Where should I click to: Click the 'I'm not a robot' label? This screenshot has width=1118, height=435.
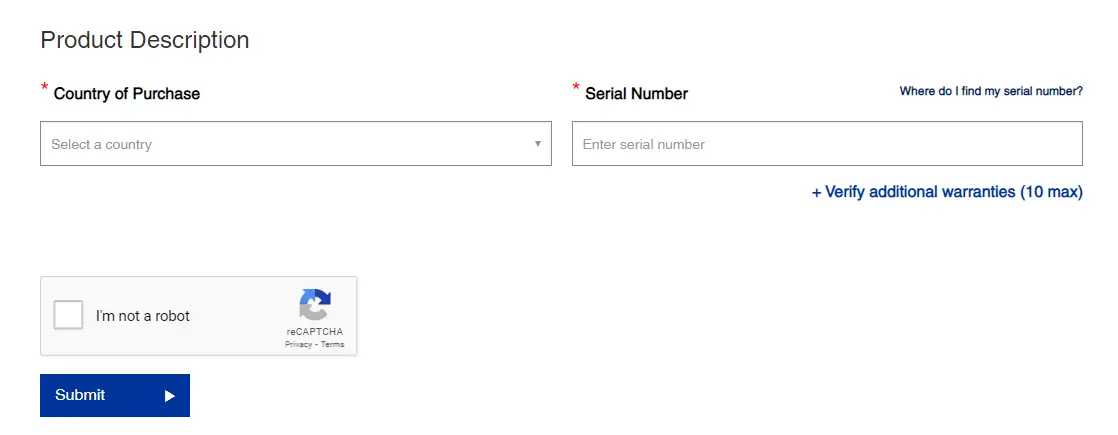pyautogui.click(x=143, y=316)
